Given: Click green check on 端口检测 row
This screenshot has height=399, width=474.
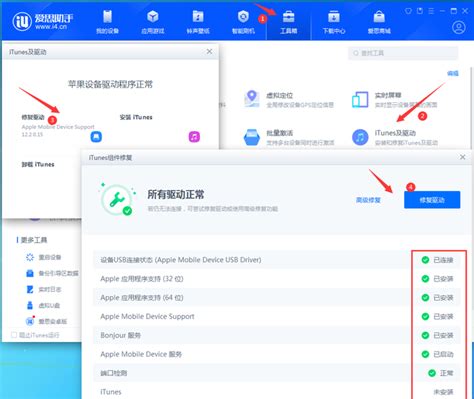Looking at the screenshot, I should click(x=432, y=373).
